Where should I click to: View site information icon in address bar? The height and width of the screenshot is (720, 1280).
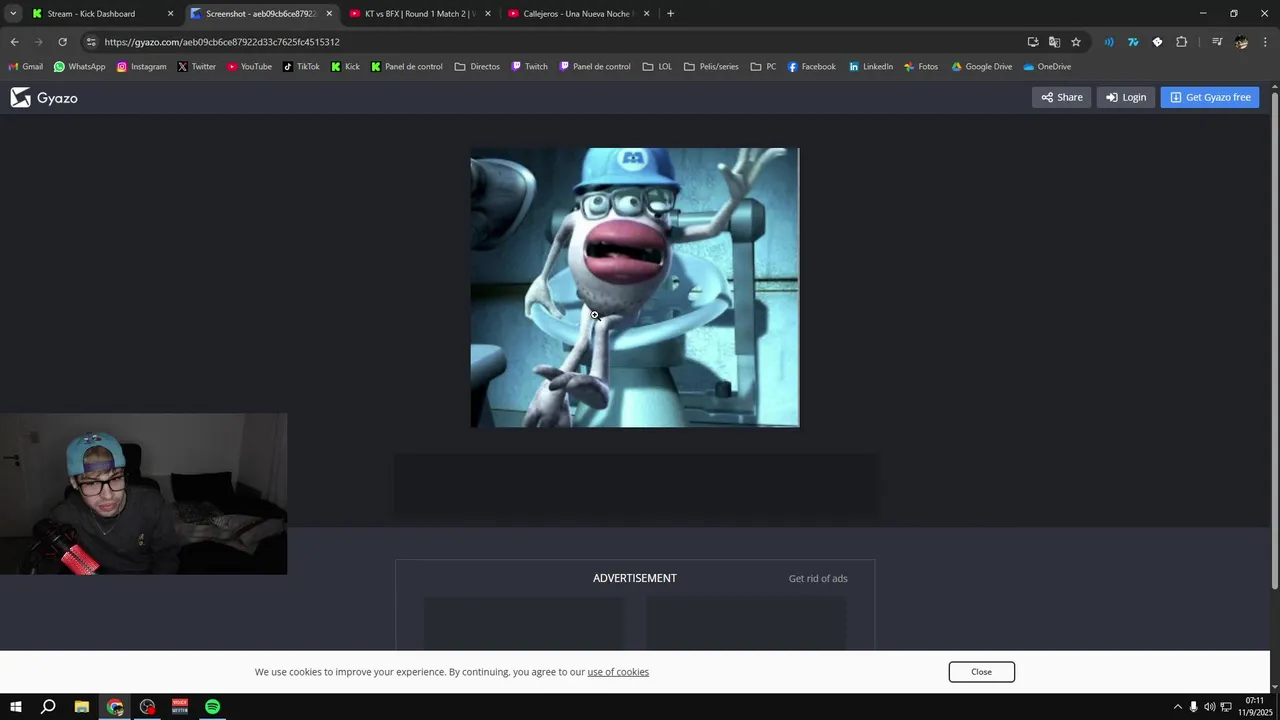click(x=91, y=42)
